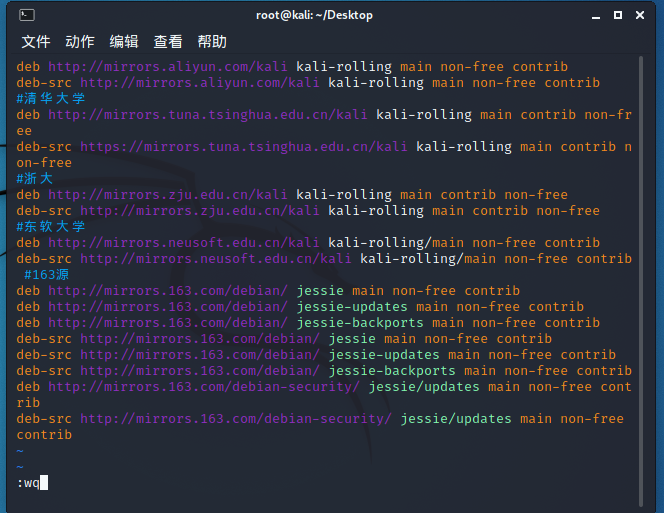The height and width of the screenshot is (513, 664).
Task: Maximize the terminal window
Action: coord(618,15)
